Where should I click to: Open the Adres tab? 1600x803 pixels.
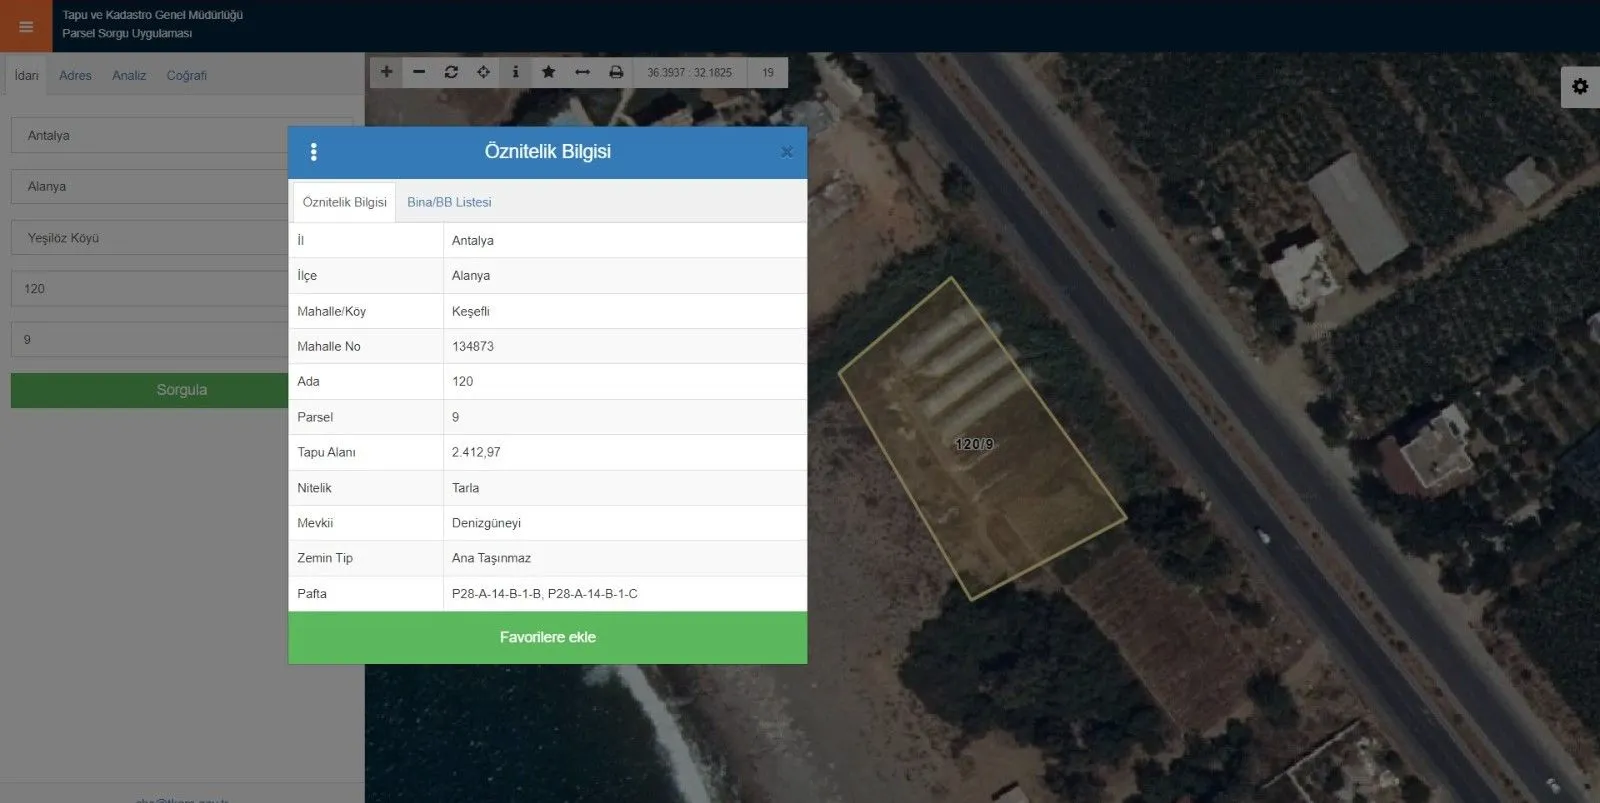point(75,76)
